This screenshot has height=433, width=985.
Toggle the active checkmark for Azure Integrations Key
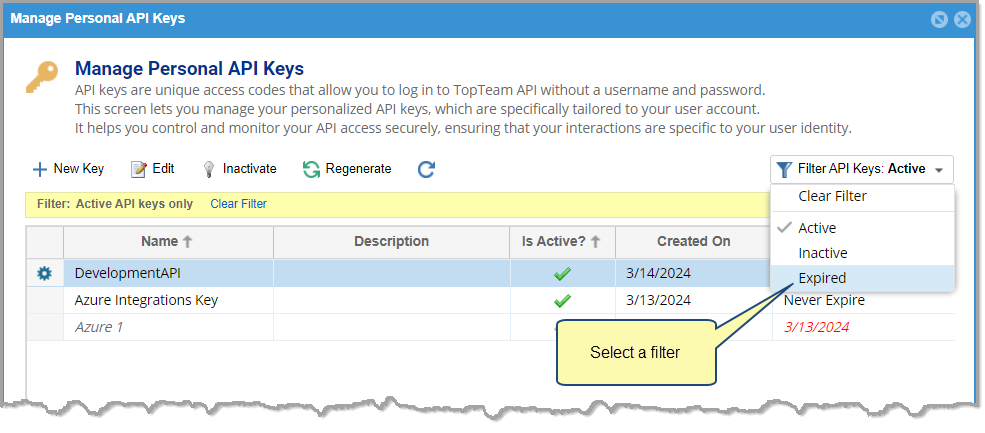coord(562,301)
